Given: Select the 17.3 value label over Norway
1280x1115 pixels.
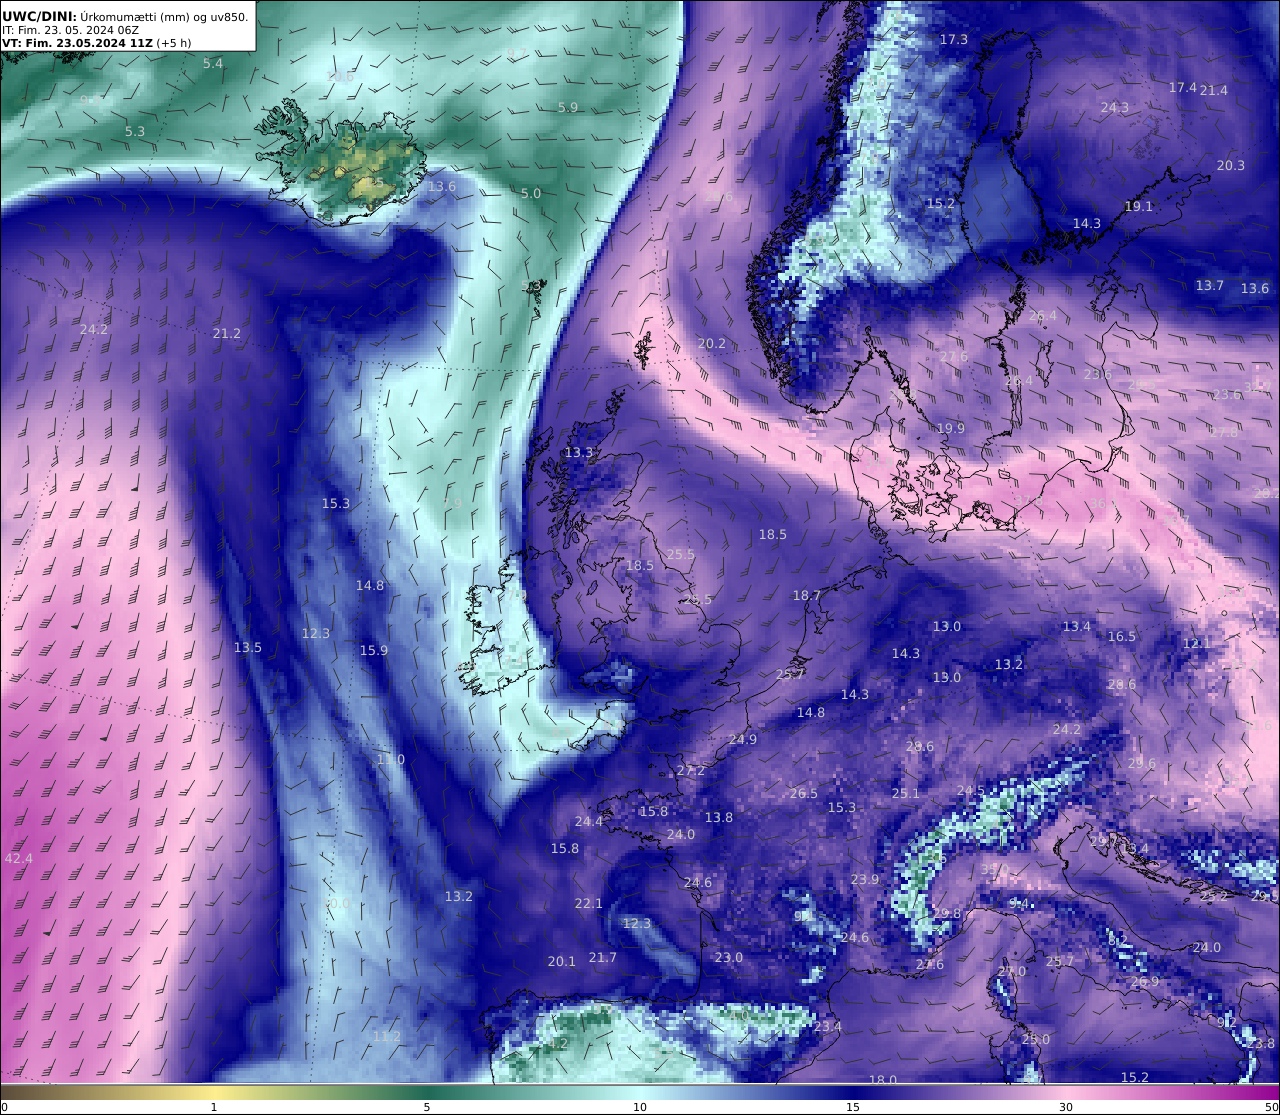Looking at the screenshot, I should [954, 40].
